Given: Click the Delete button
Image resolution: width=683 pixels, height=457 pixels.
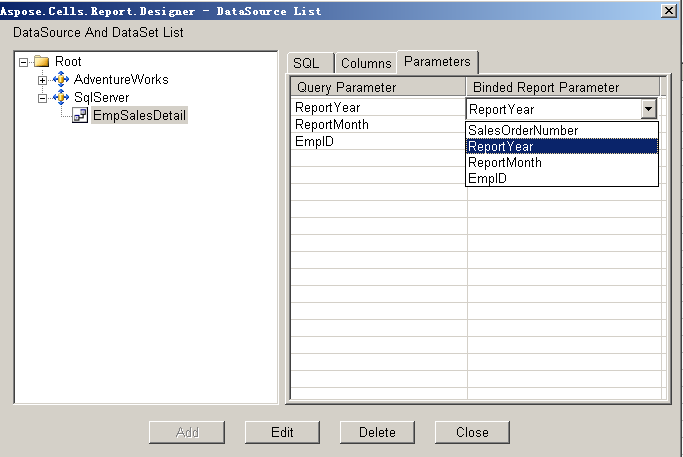Looking at the screenshot, I should click(x=377, y=432).
